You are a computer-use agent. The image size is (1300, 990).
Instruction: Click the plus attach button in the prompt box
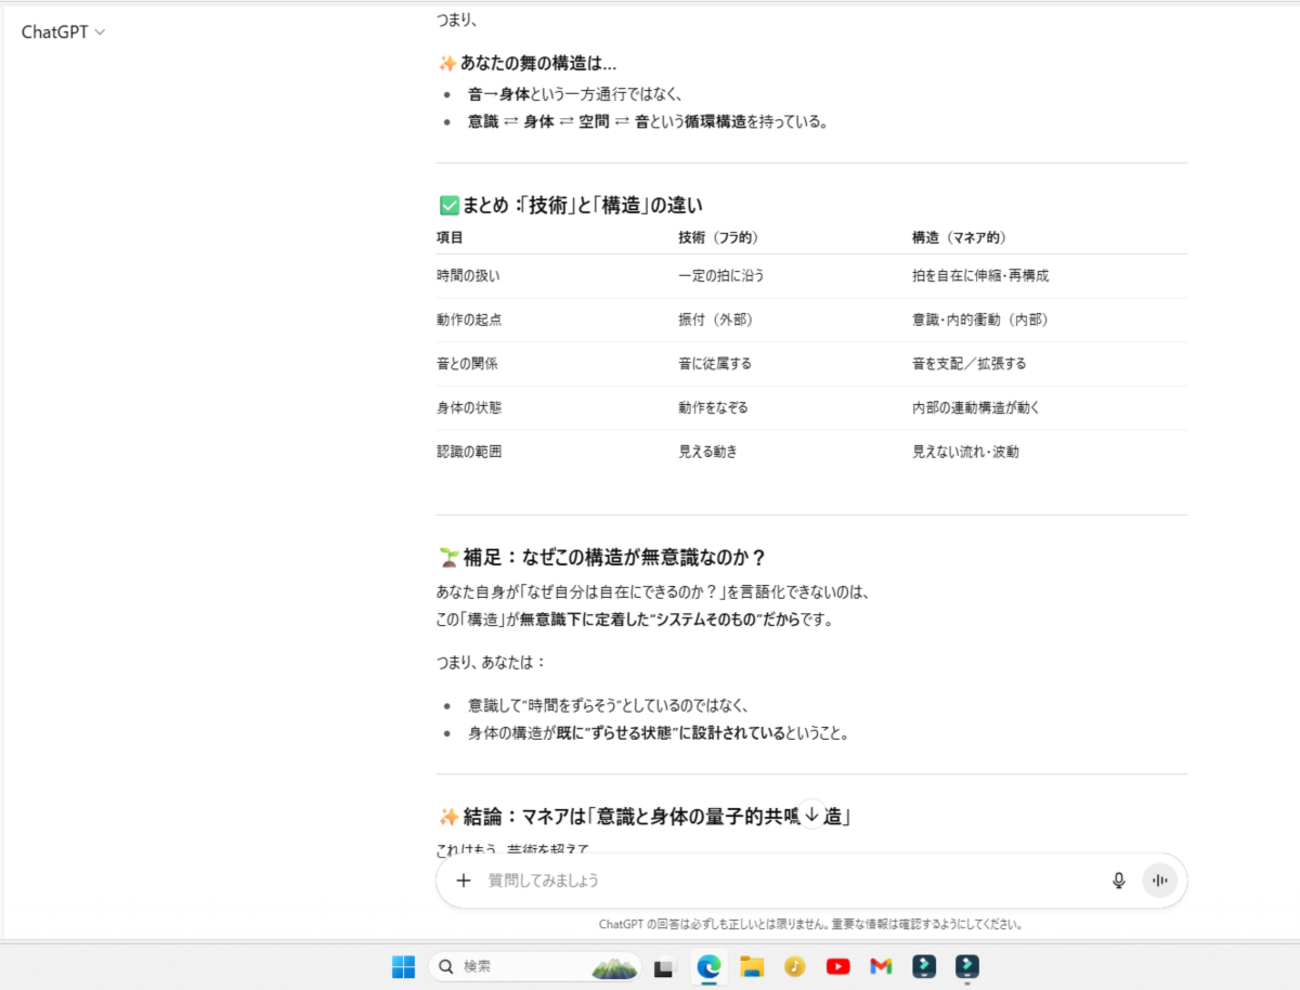pos(463,880)
